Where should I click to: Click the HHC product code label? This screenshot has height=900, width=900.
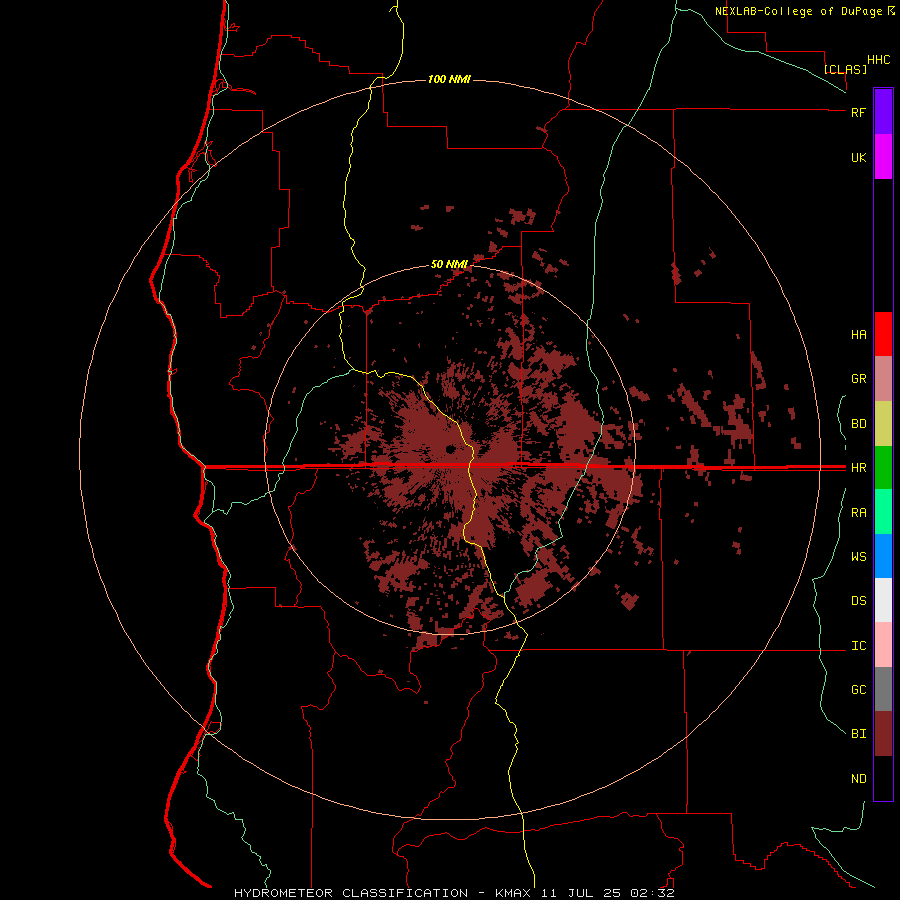tap(878, 60)
